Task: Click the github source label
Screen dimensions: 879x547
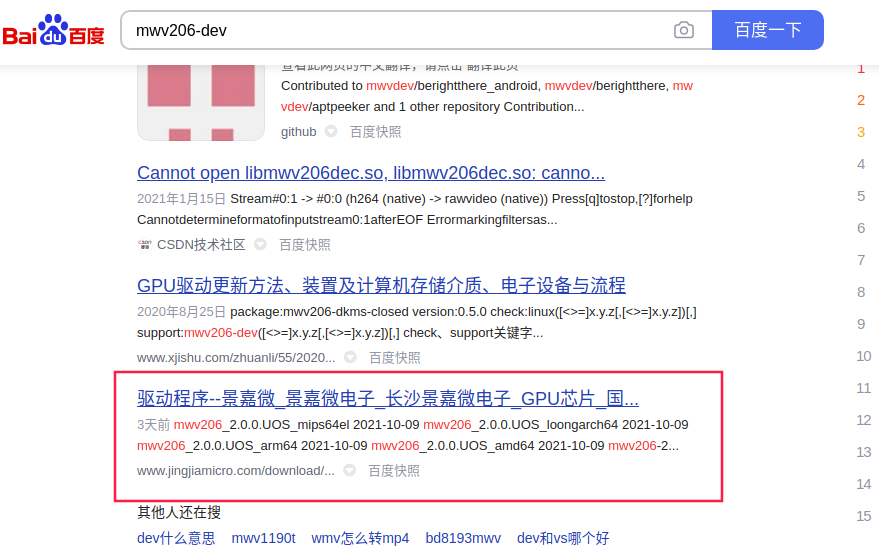Action: click(x=298, y=132)
